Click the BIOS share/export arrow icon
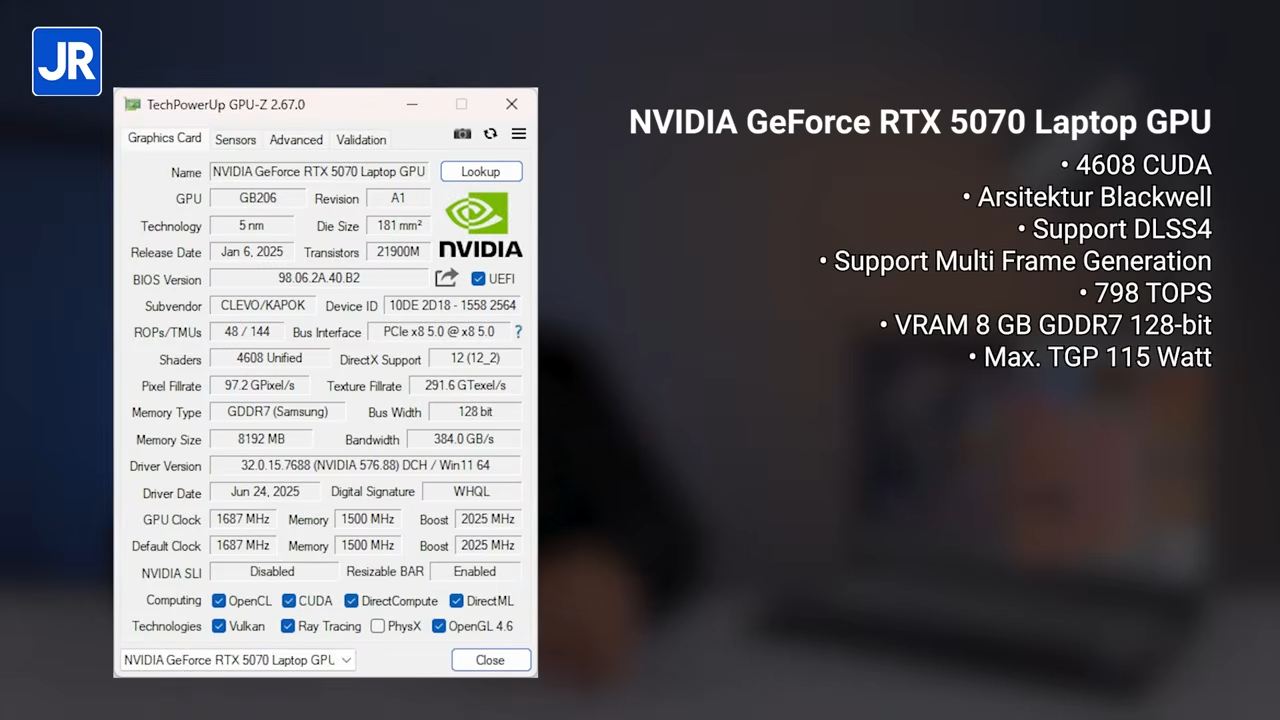1280x720 pixels. [x=447, y=278]
